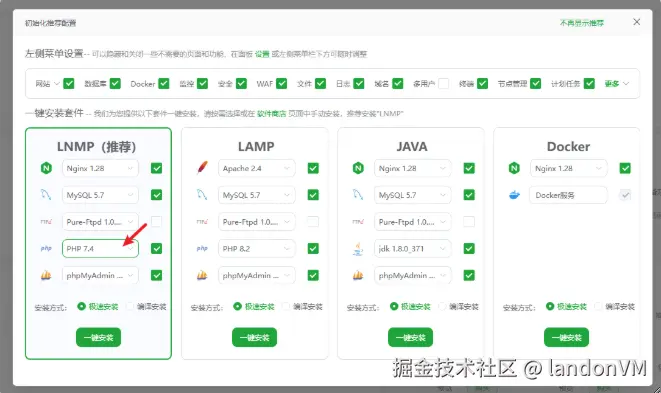Screen dimensions: 661x393
Task: Click the 不再显示推荐 link
Action: tap(582, 23)
